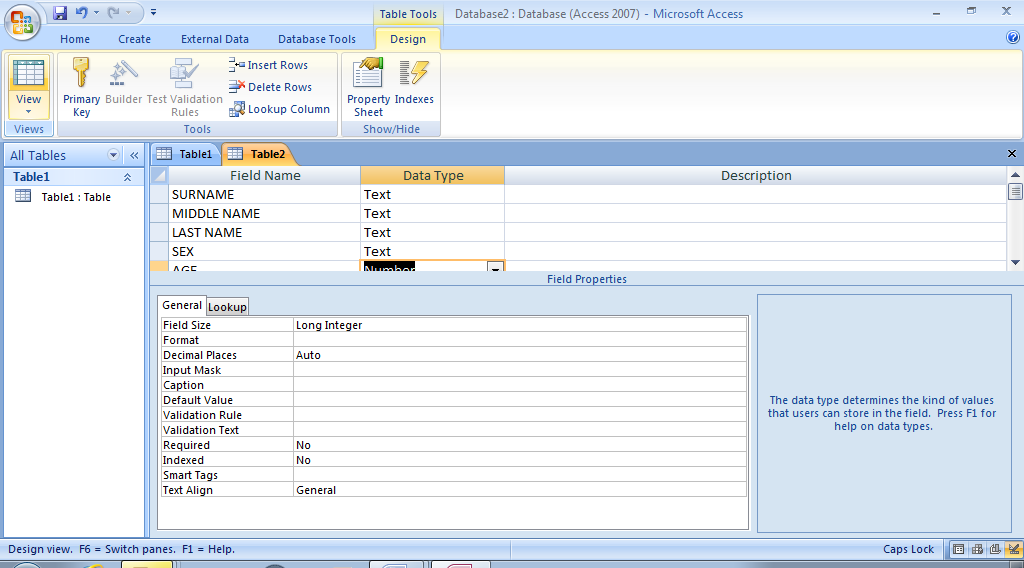1024x568 pixels.
Task: Open the All Tables navigation dropdown
Action: click(x=113, y=155)
